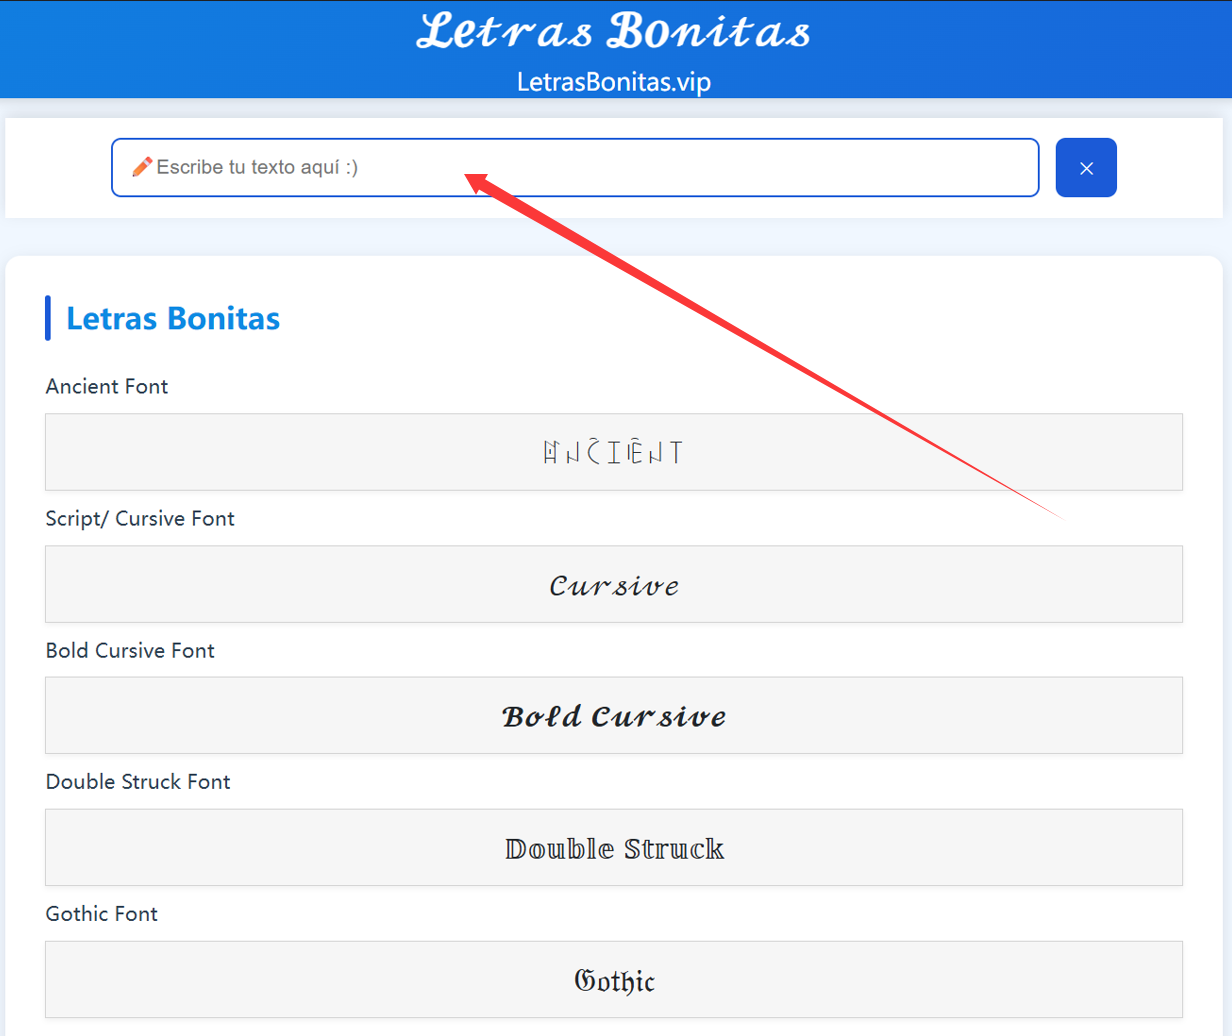Select the 'Double Struck Font' label

pyautogui.click(x=138, y=782)
